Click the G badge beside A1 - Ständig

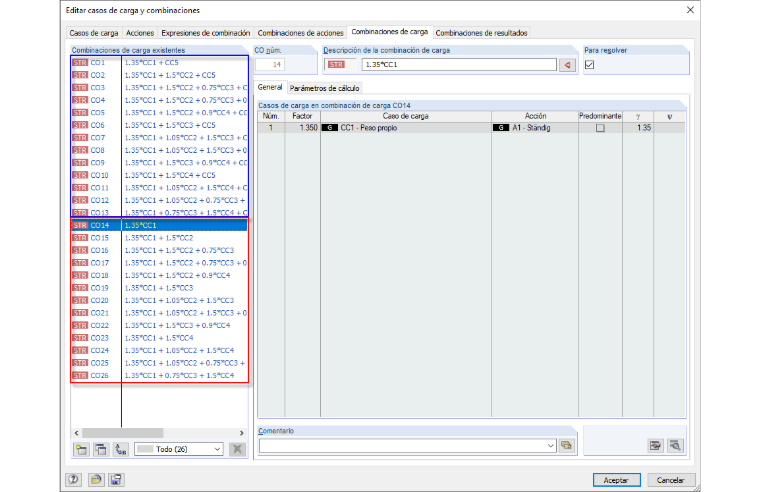pos(501,128)
